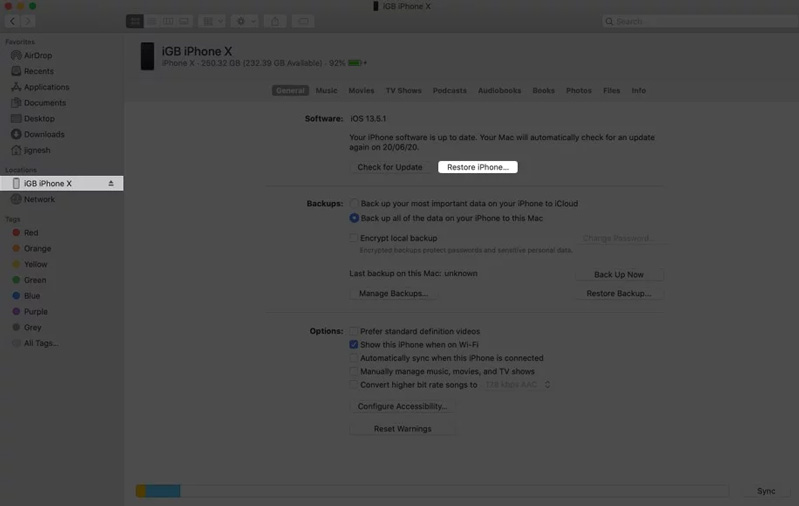Screen dimensions: 799x506
Task: Enable automatically sync when iPhone connected
Action: [x=353, y=358]
